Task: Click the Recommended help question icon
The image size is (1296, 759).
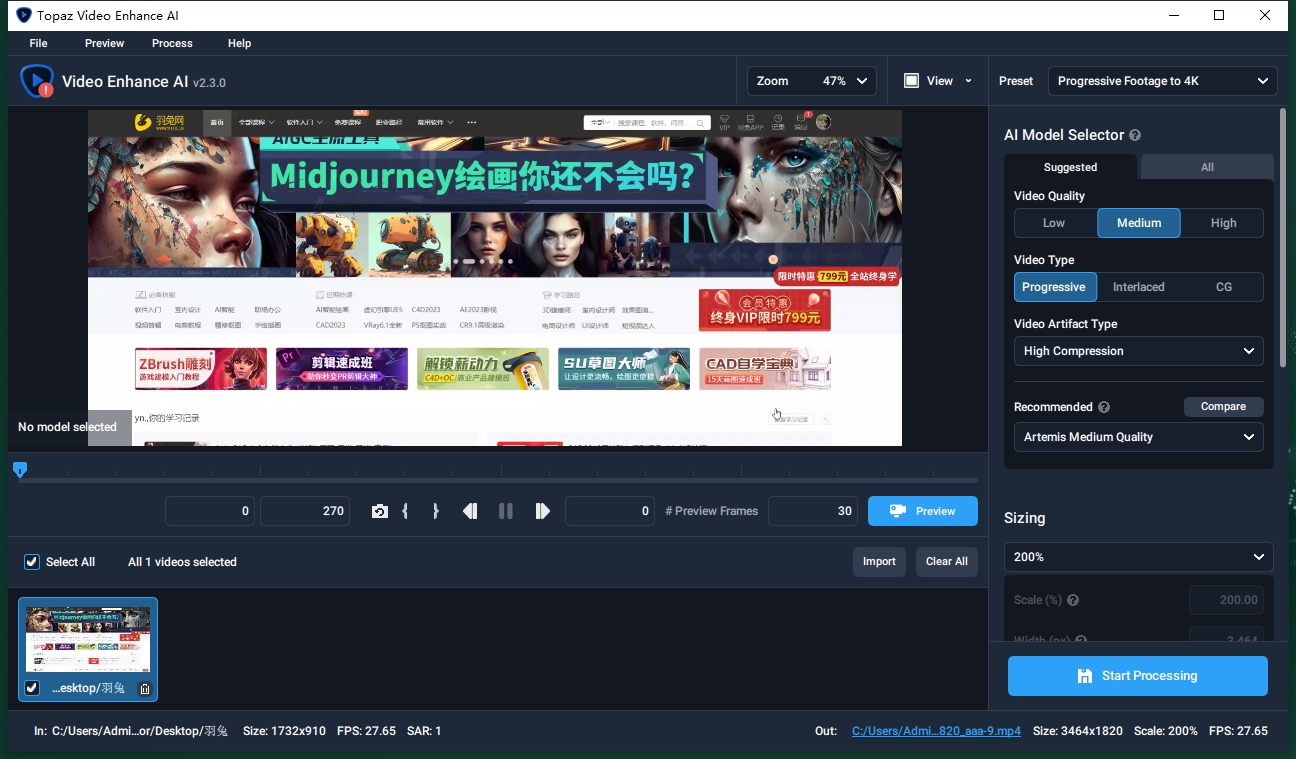Action: tap(1104, 407)
